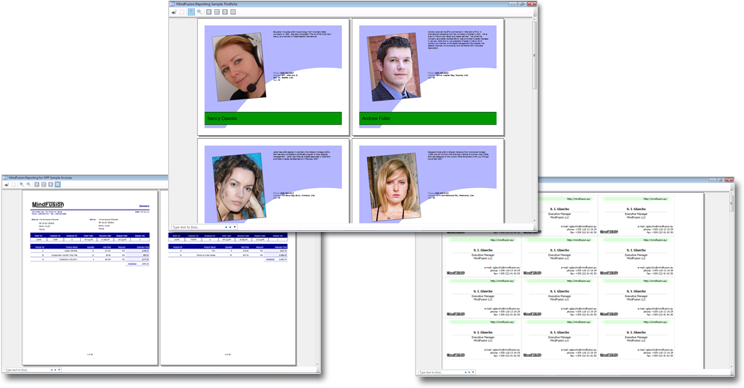Click Print icon in Portfolio window toolbar
Viewport: 744px width, 388px height.
point(174,12)
